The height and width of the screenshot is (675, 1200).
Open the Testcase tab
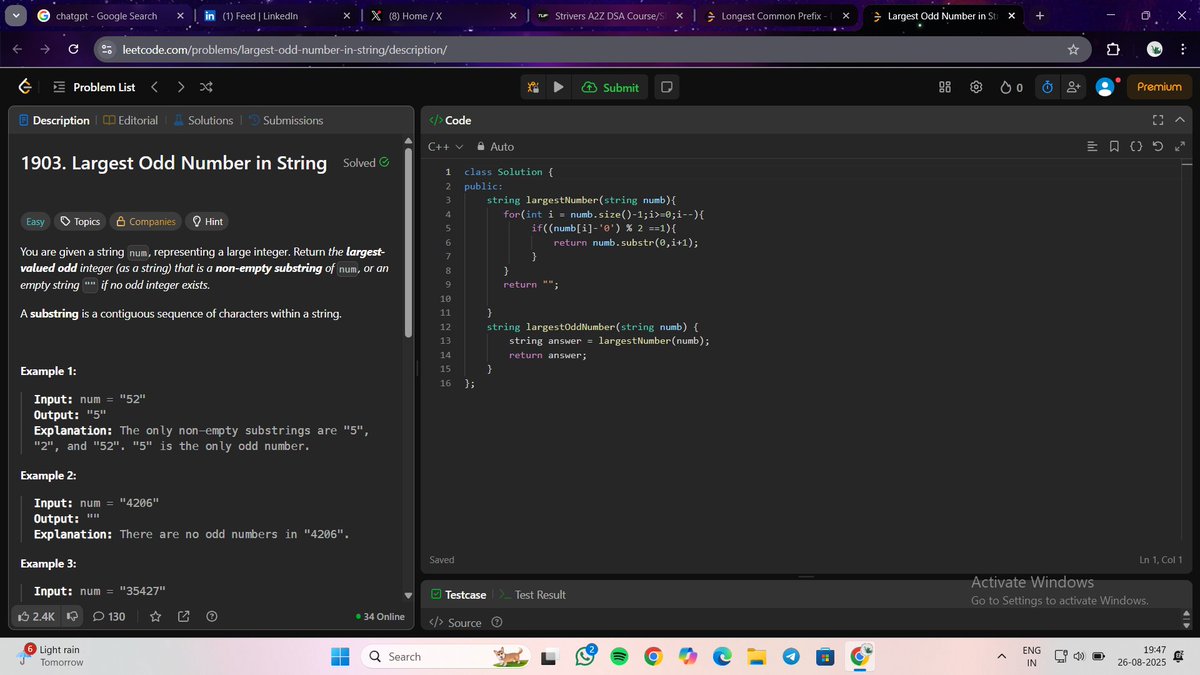[458, 594]
